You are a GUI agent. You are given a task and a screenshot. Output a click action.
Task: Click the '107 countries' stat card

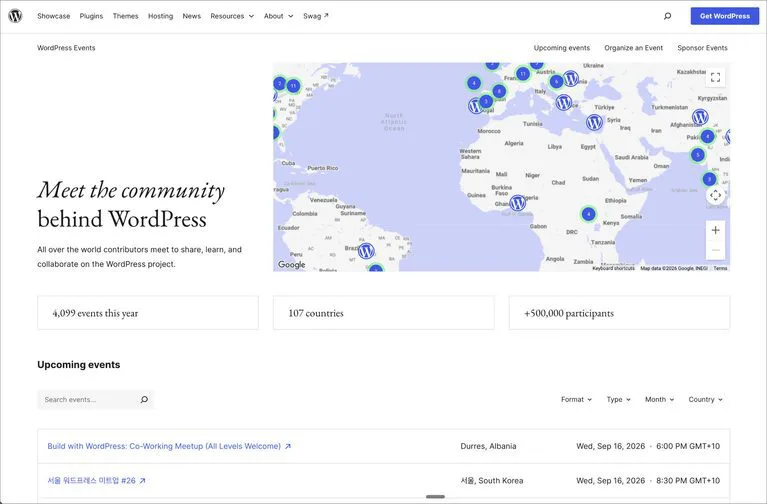click(x=384, y=313)
